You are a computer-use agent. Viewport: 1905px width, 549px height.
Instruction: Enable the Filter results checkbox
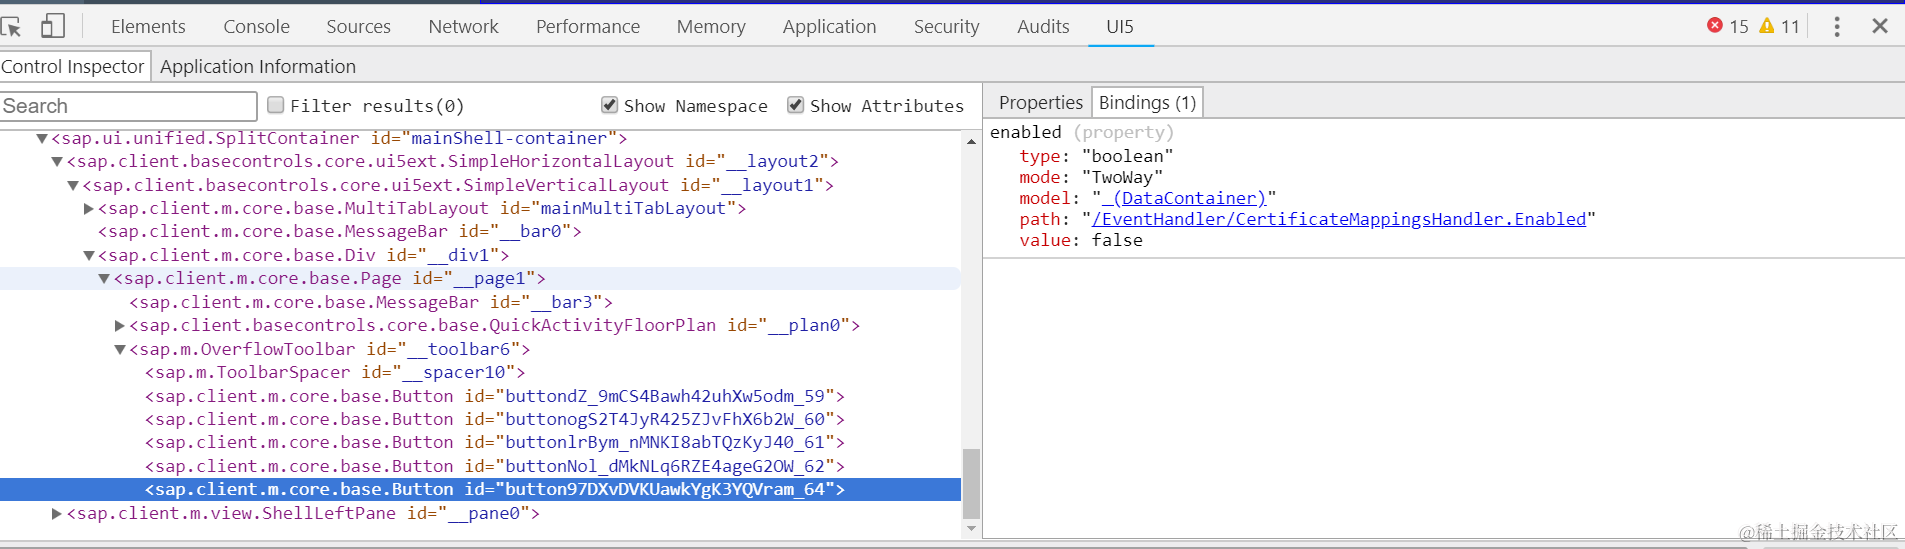(276, 105)
